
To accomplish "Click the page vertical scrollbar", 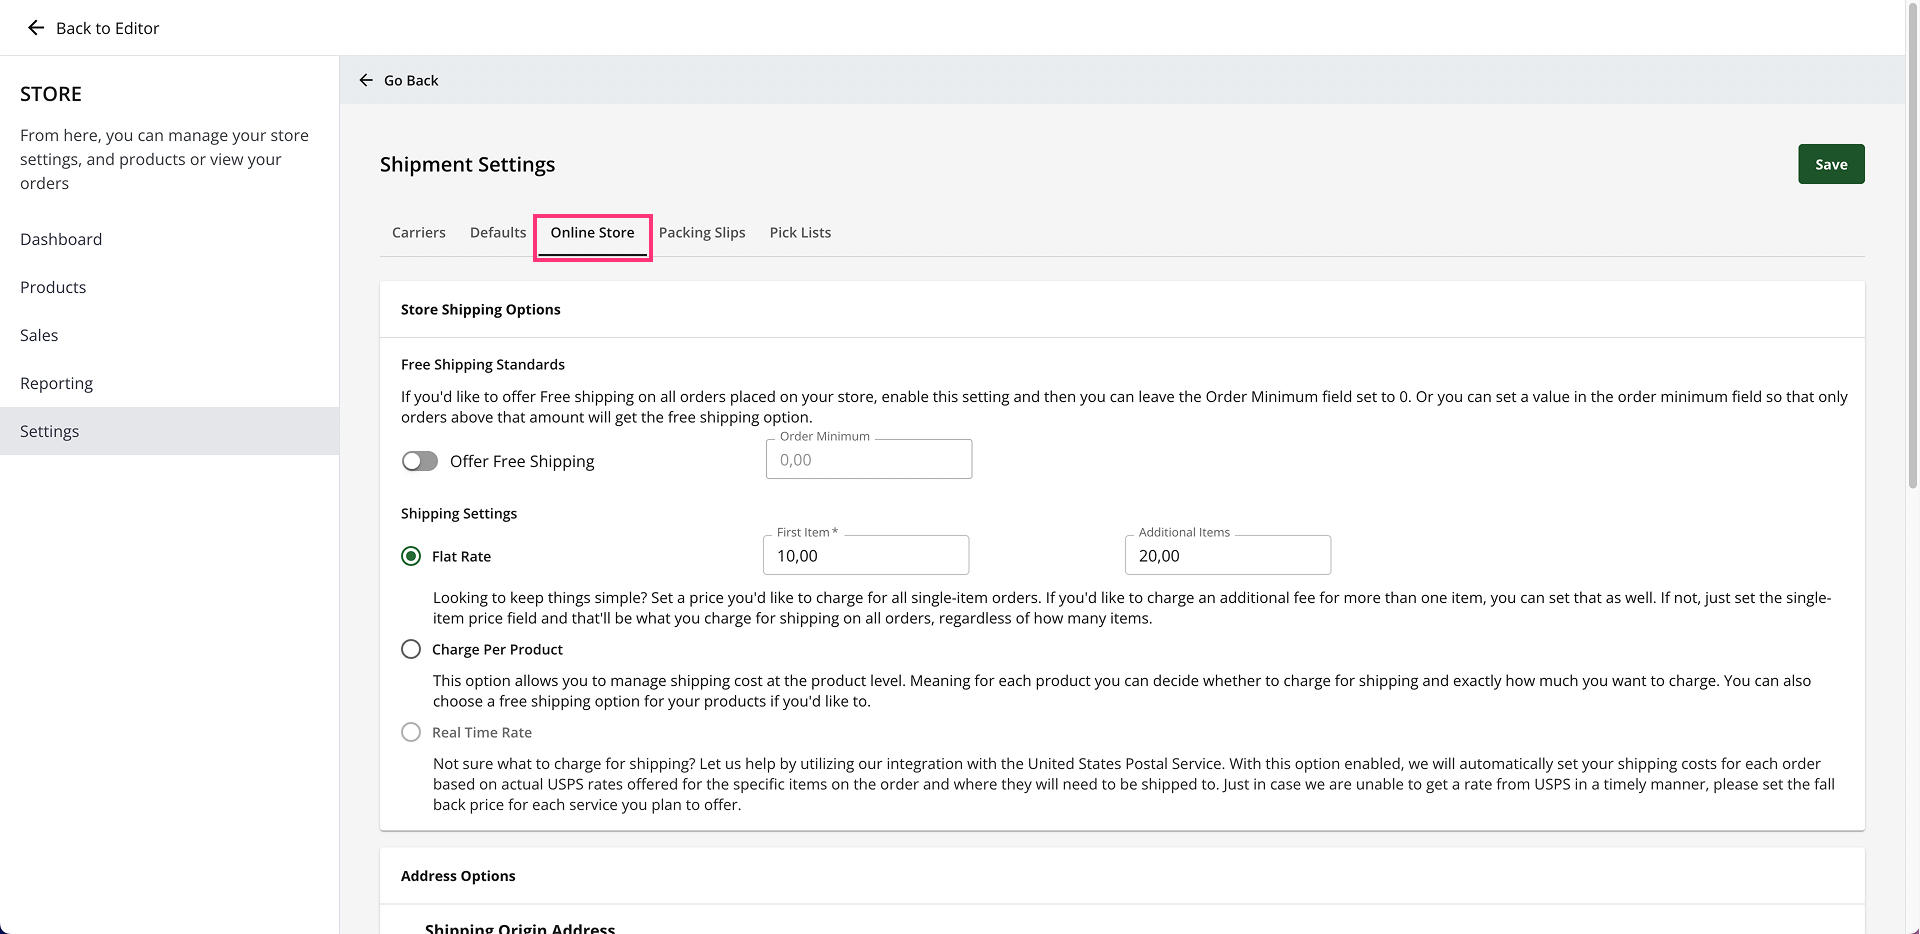I will tap(1913, 247).
